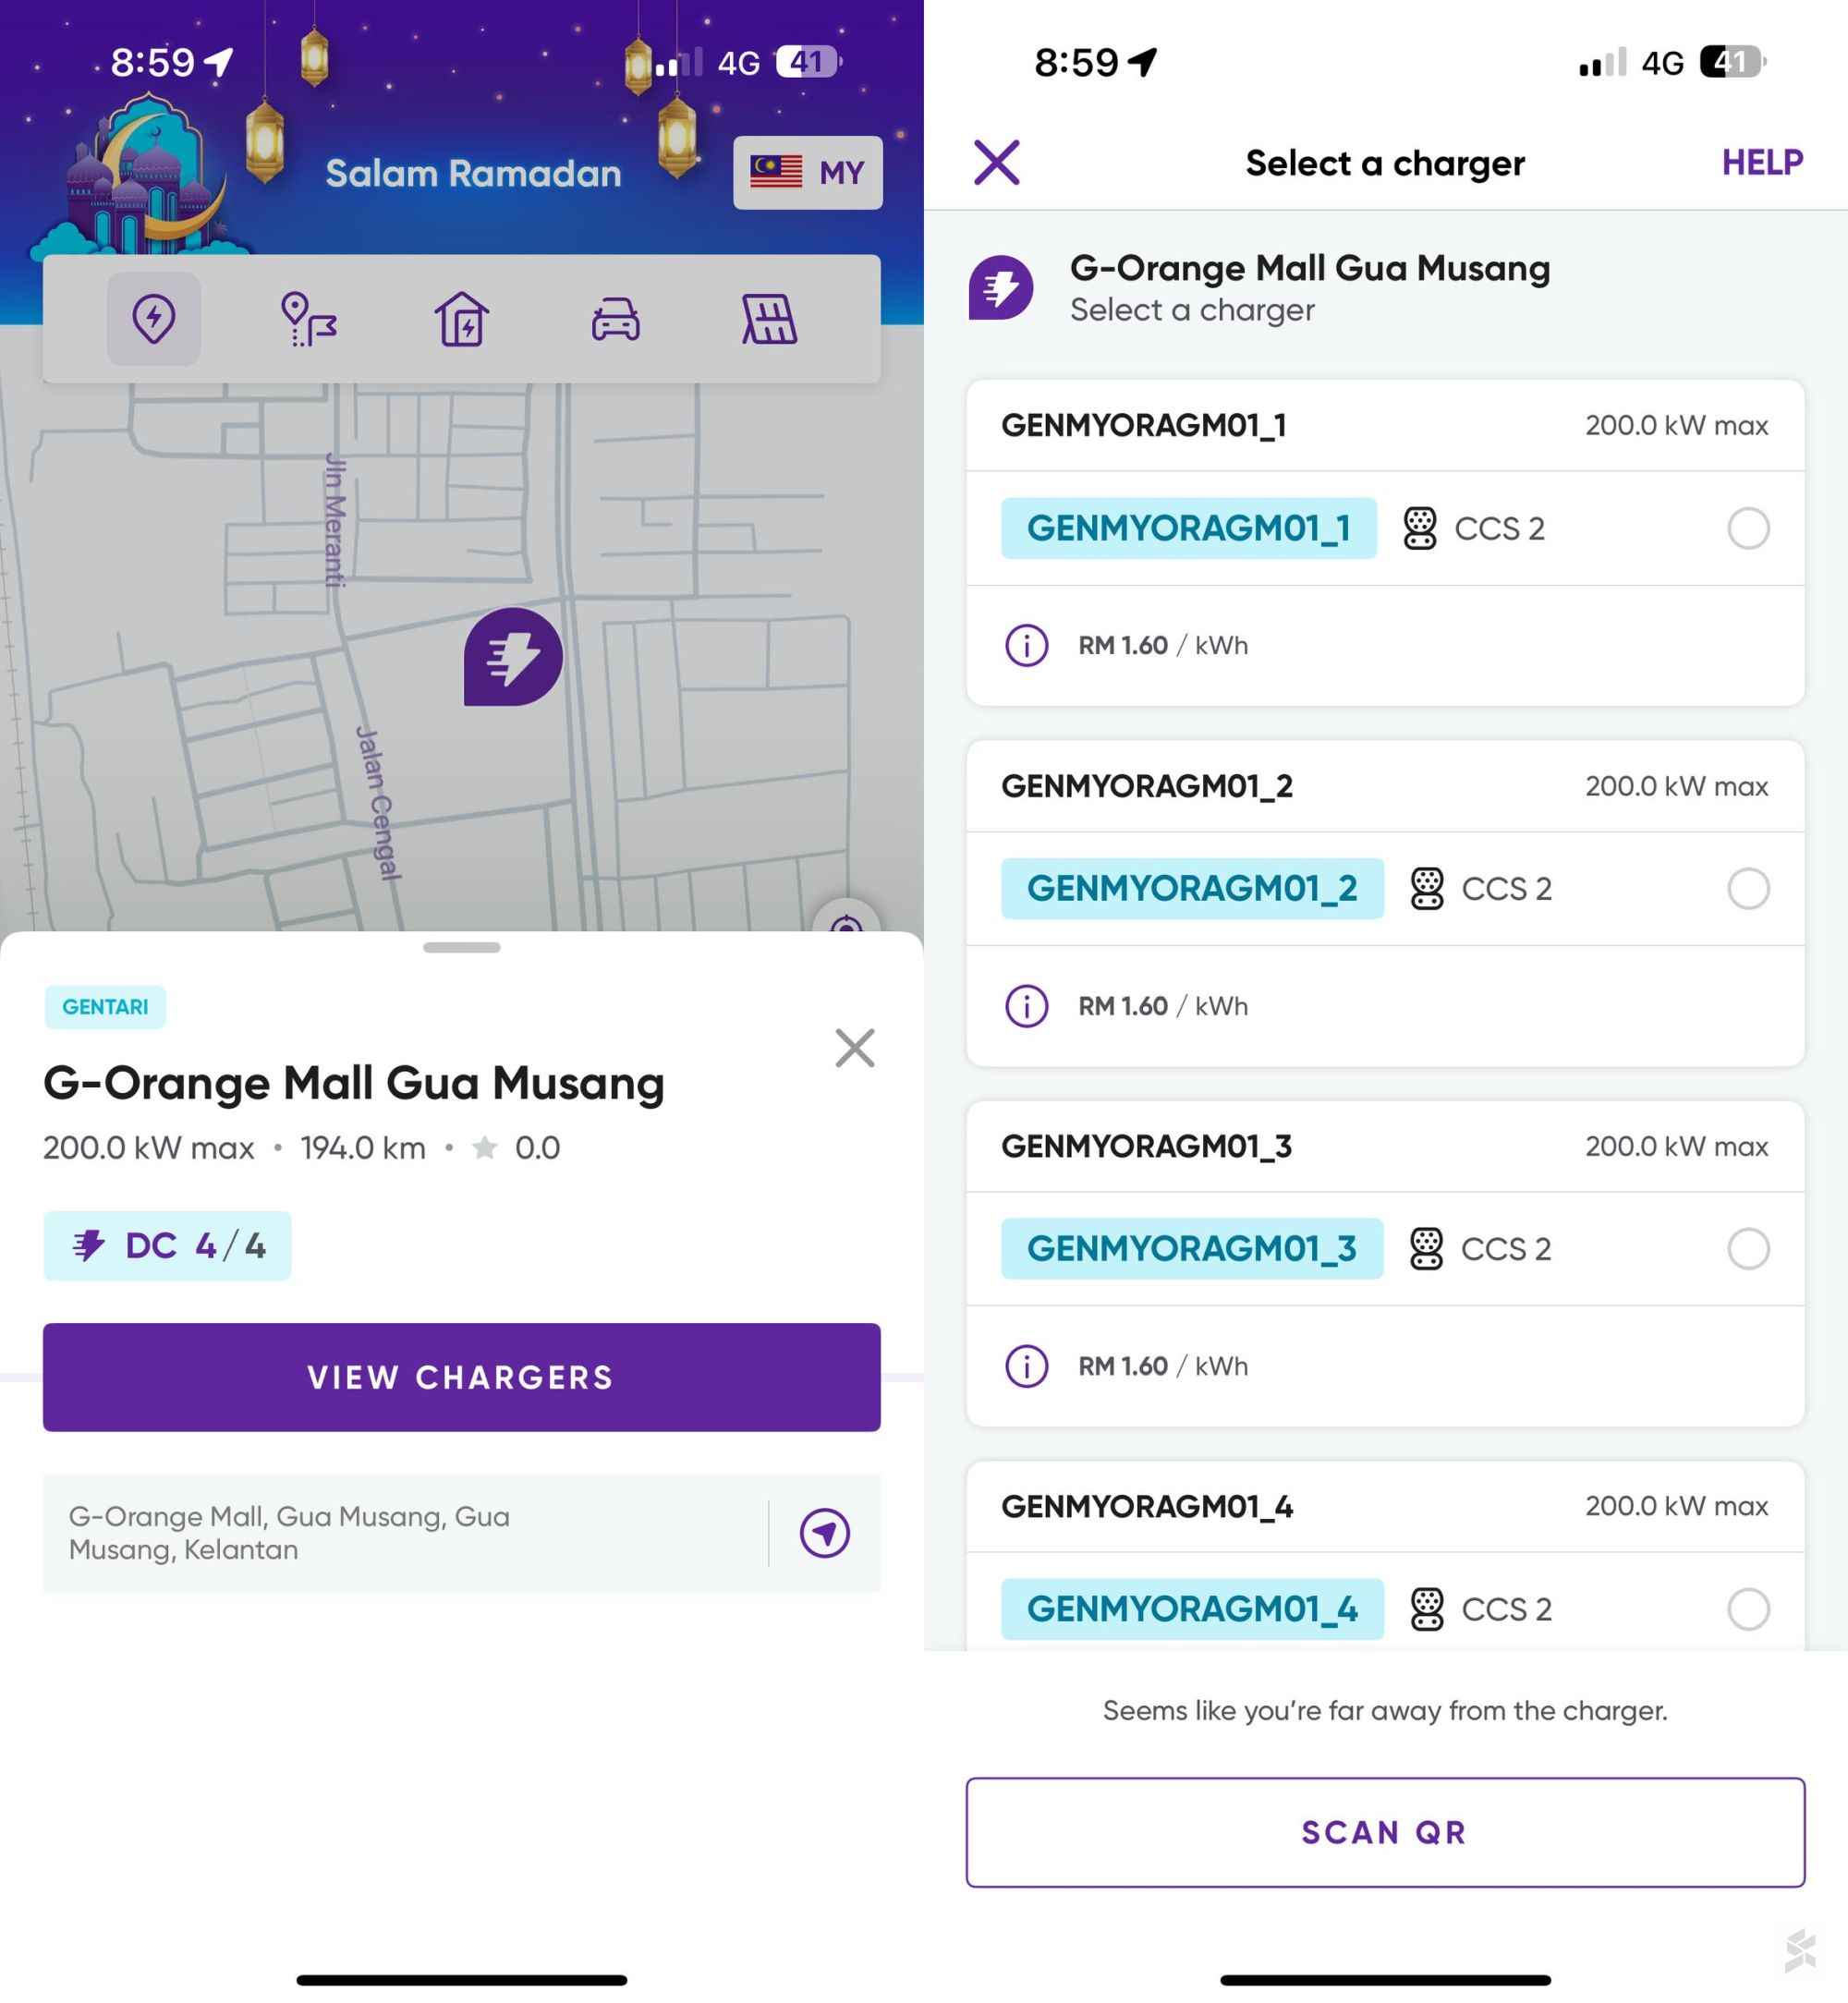Select GENMYORAGM01_1 charger radio button
This screenshot has width=1848, height=2003.
click(1747, 528)
